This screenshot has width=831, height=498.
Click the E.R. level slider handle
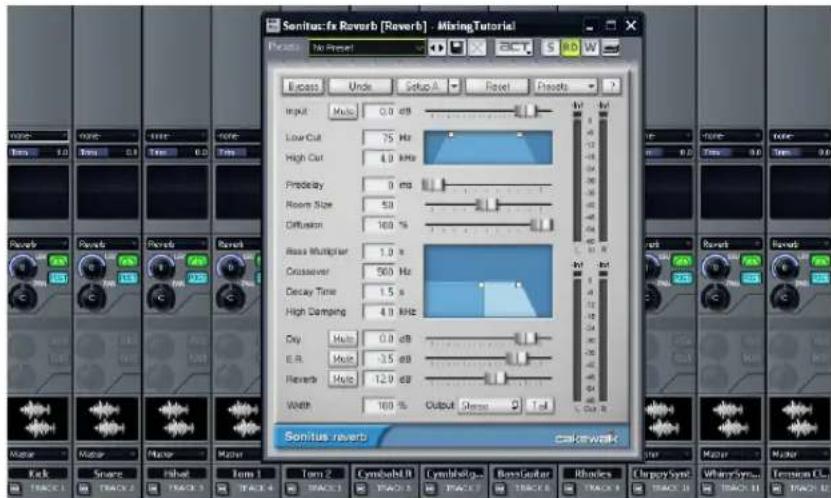click(x=517, y=358)
